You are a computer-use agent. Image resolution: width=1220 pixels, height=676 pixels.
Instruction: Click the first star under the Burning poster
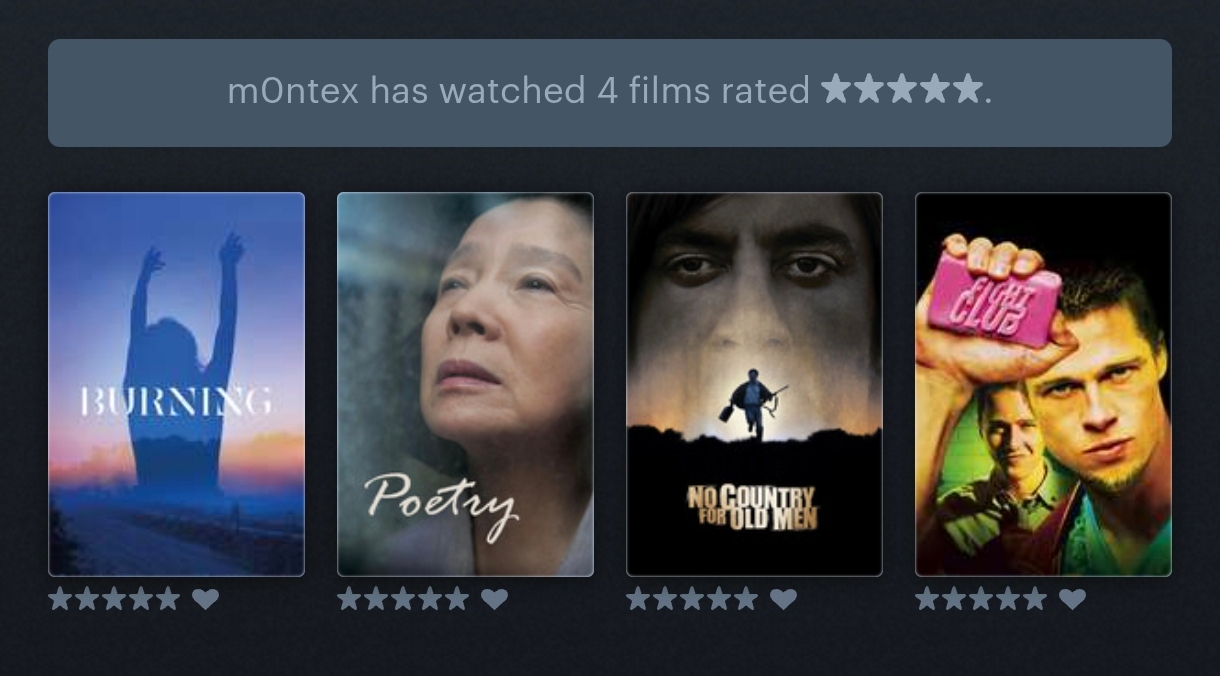tap(60, 599)
